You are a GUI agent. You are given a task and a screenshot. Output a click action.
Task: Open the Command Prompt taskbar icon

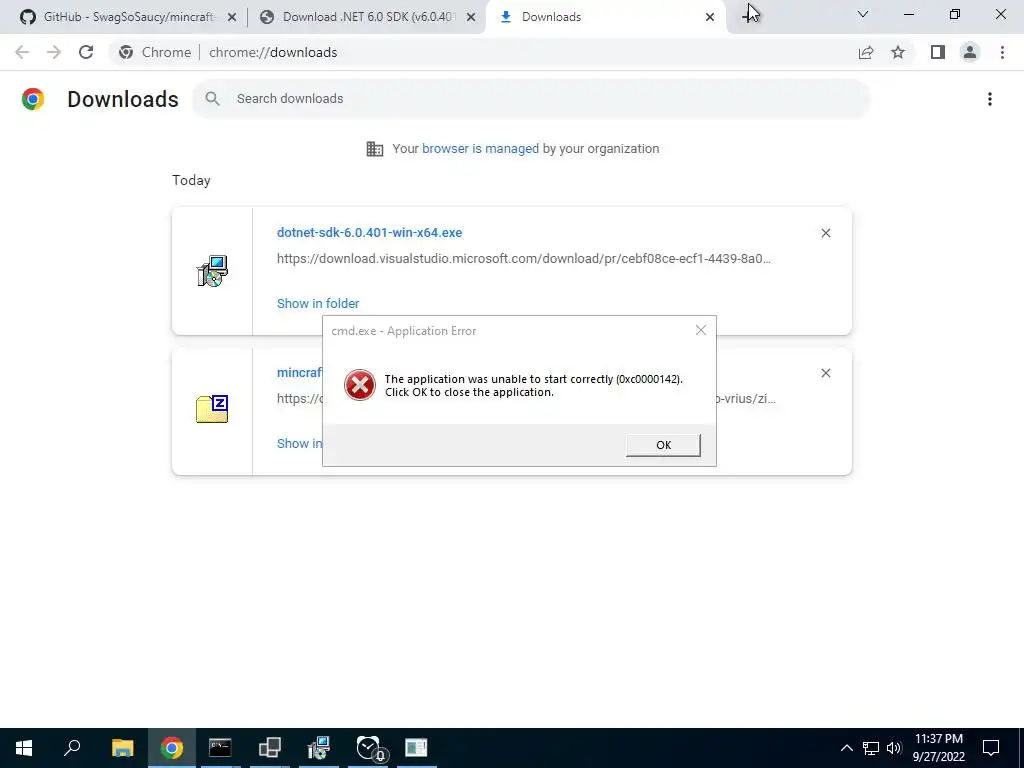pyautogui.click(x=220, y=748)
